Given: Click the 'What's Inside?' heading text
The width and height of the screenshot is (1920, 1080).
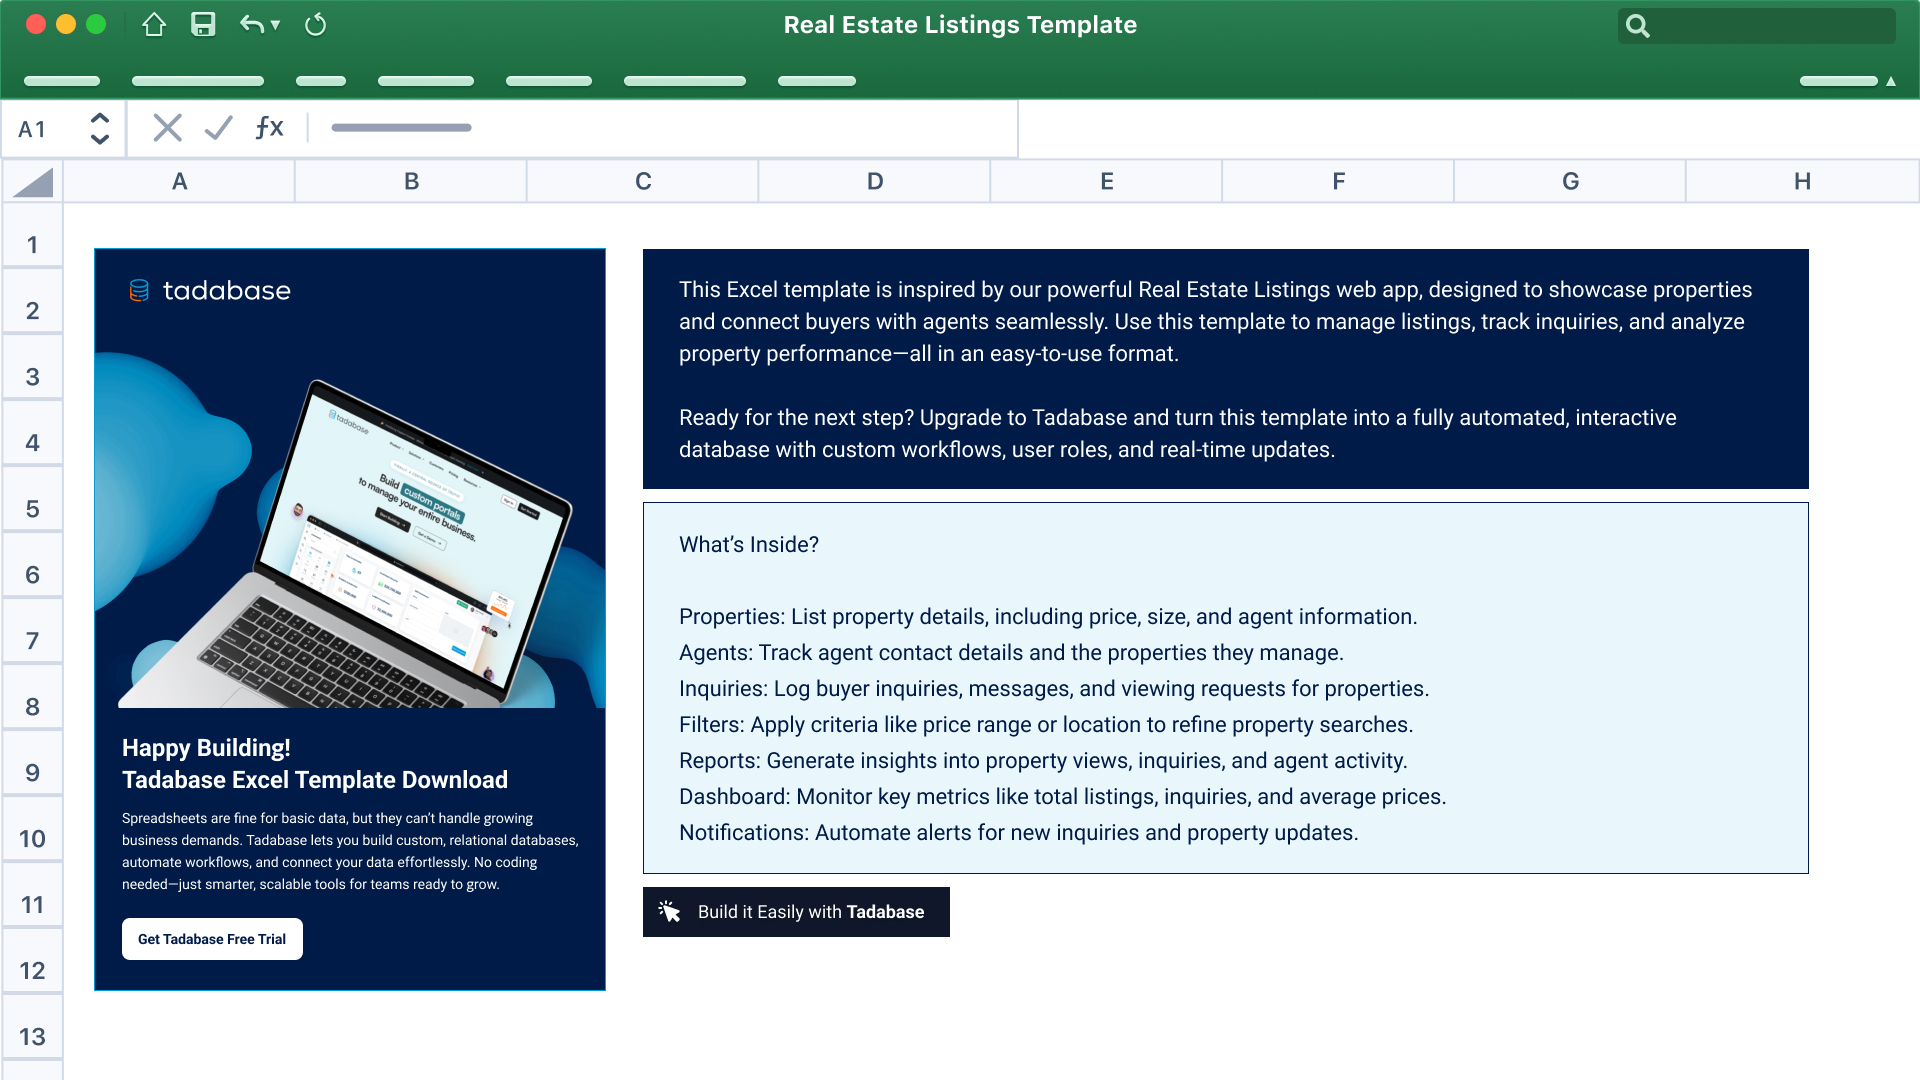Looking at the screenshot, I should (x=749, y=545).
